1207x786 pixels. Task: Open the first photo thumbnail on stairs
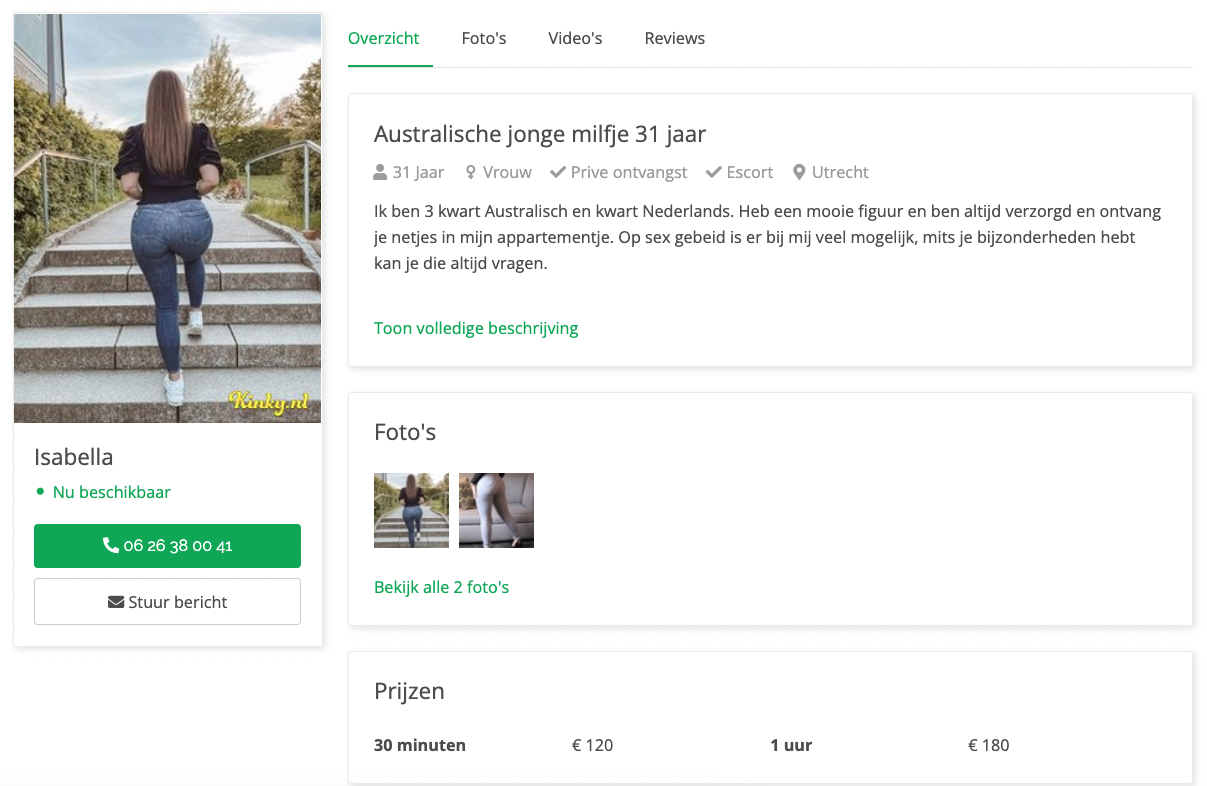[x=411, y=510]
